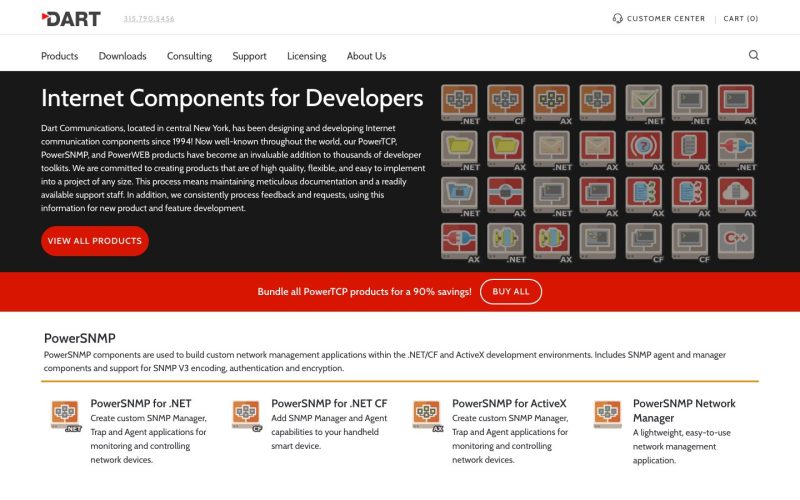The image size is (800, 500).
Task: Open the gray stacked windows CF icon
Action: 644,241
